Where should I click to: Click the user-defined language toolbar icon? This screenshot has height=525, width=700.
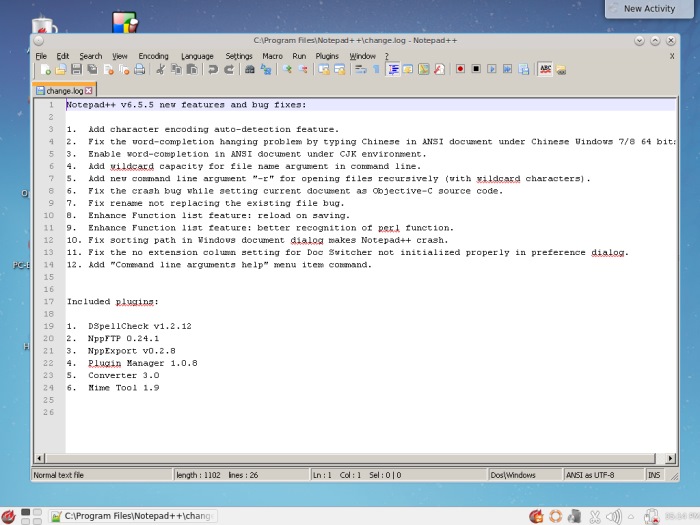tap(408, 69)
